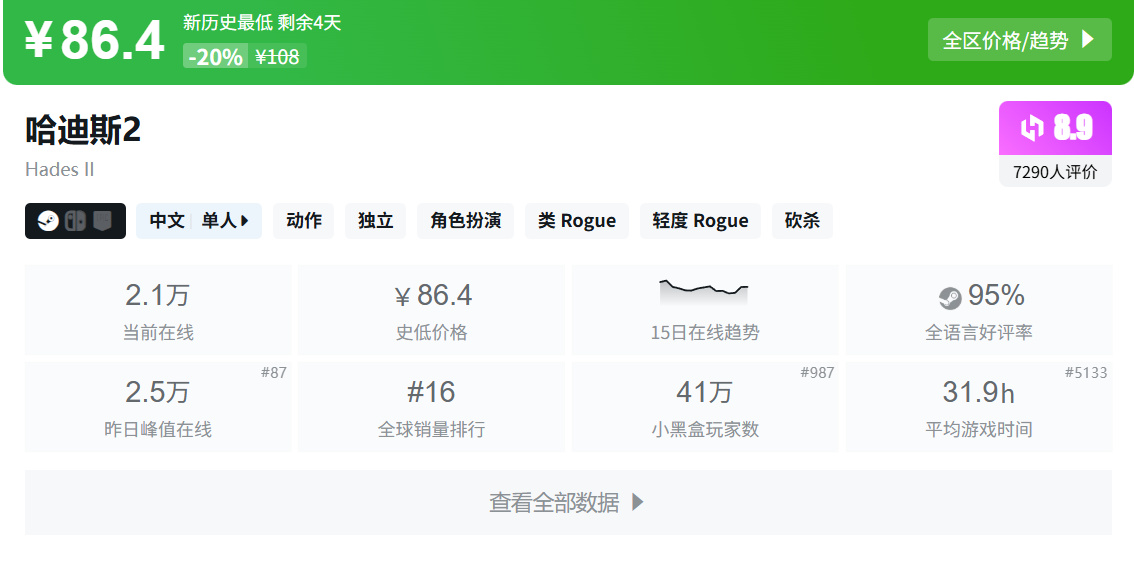Click the 独立 genre tag
The height and width of the screenshot is (567, 1134).
click(375, 221)
